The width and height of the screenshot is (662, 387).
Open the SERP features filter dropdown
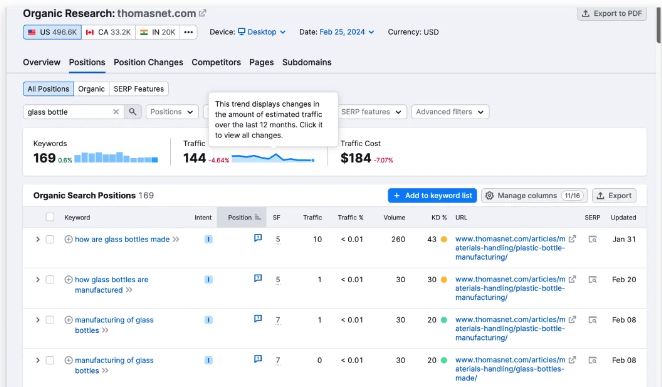pyautogui.click(x=371, y=112)
